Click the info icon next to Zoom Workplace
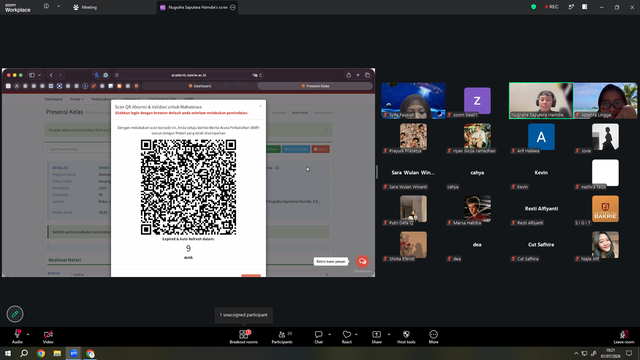Viewport: 640px width, 360px height. click(x=47, y=7)
